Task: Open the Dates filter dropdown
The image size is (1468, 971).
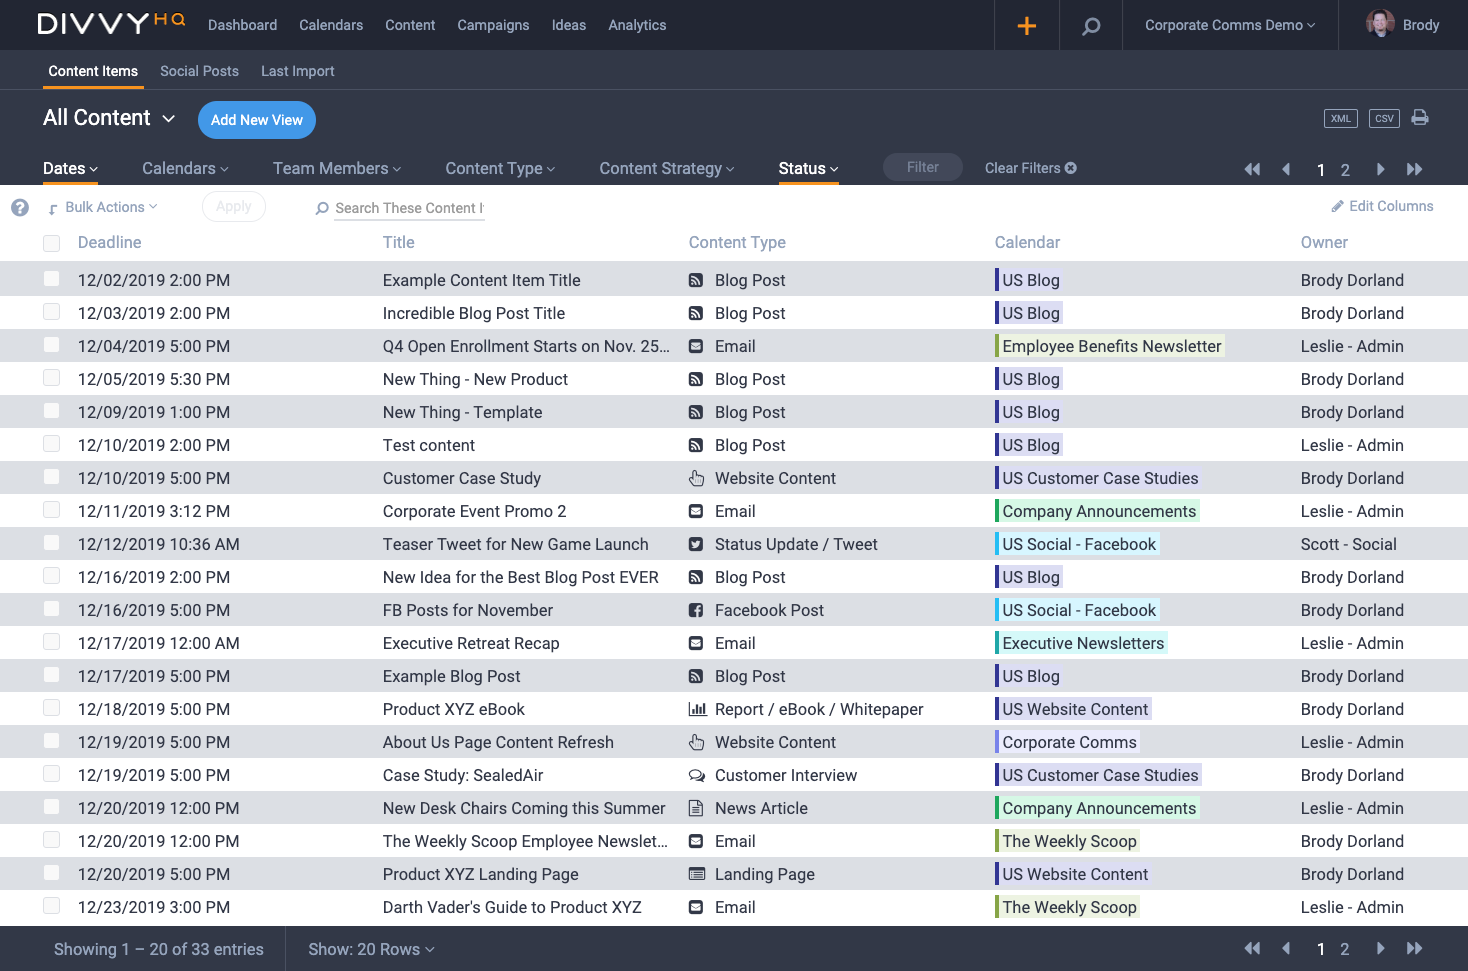Action: [70, 168]
